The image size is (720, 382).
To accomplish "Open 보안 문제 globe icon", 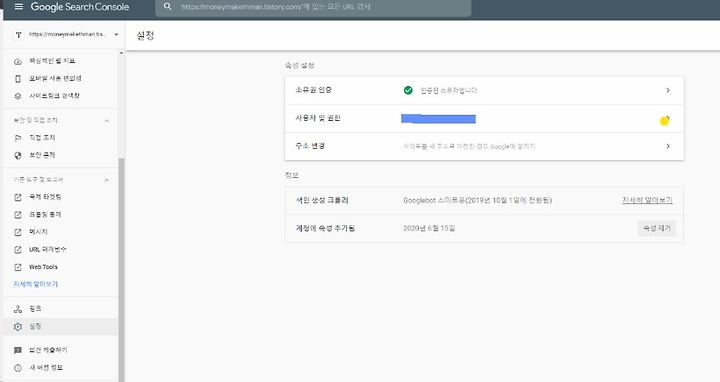I will [x=18, y=155].
